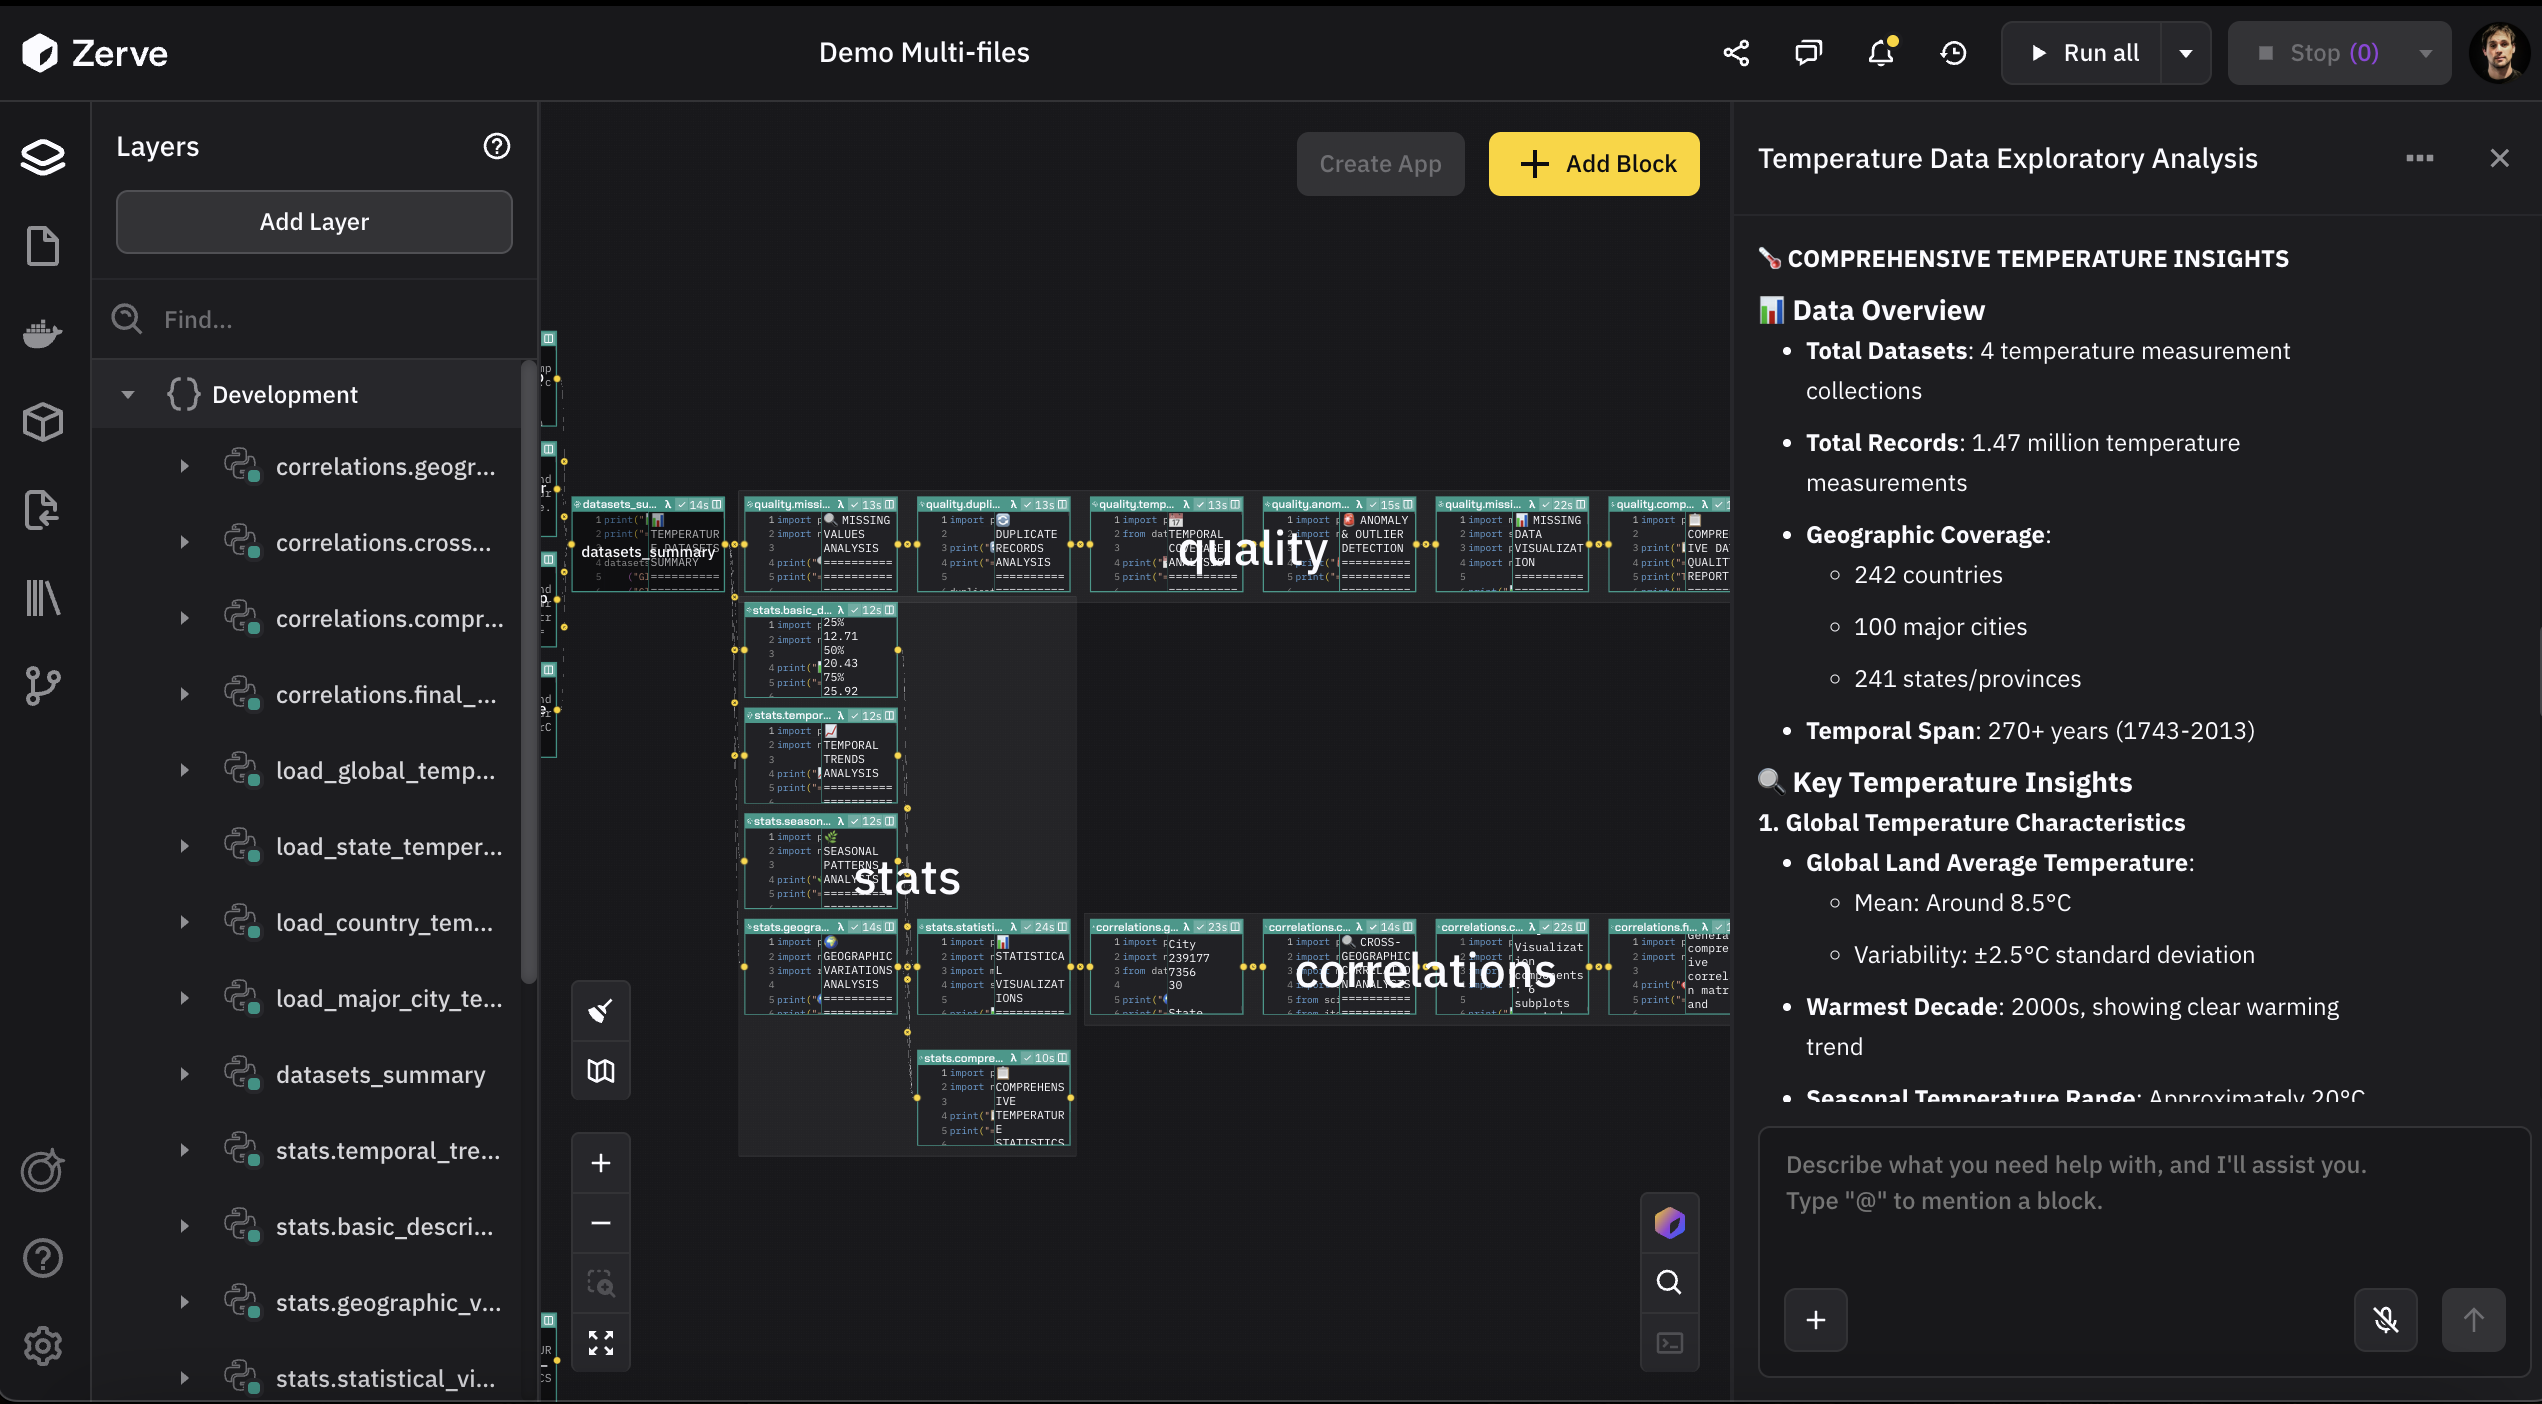The height and width of the screenshot is (1404, 2542).
Task: Click the Add Layer button
Action: 314,222
